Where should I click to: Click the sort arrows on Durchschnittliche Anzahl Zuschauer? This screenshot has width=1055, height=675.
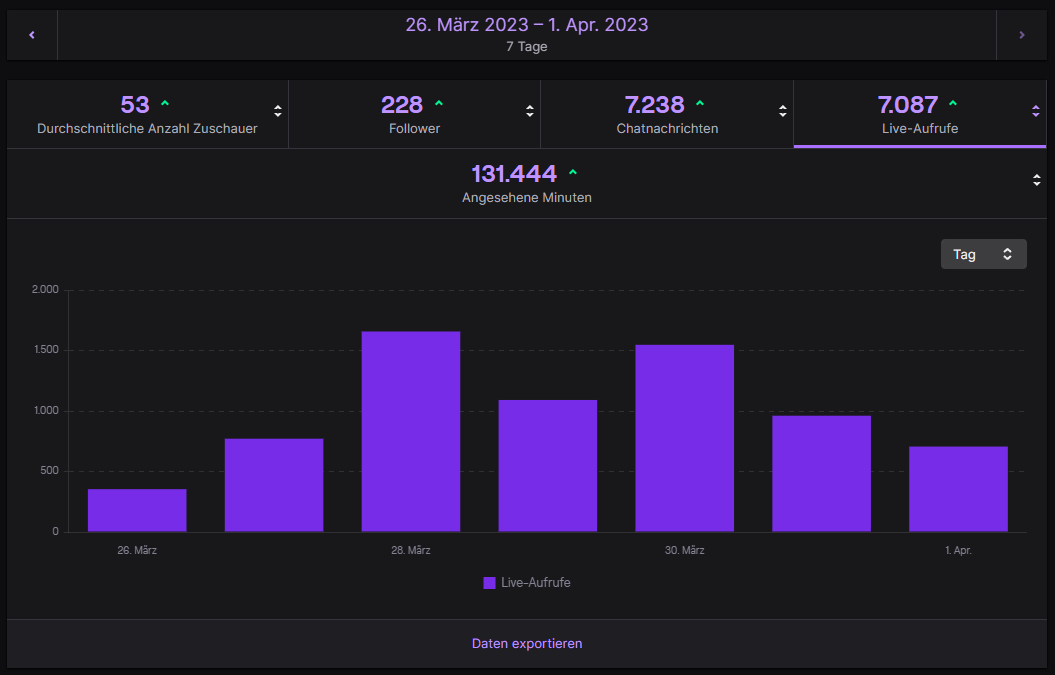(x=277, y=113)
